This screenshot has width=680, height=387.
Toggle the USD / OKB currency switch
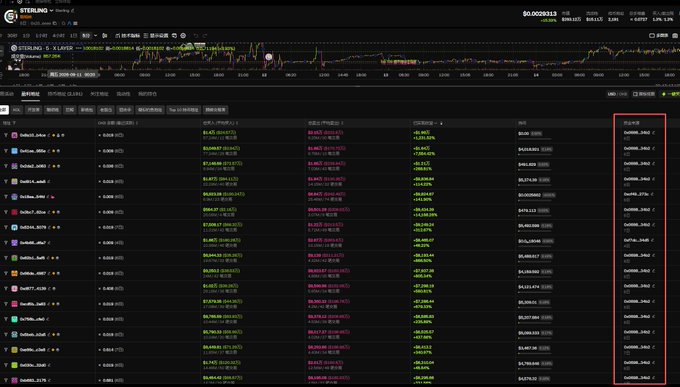point(618,94)
